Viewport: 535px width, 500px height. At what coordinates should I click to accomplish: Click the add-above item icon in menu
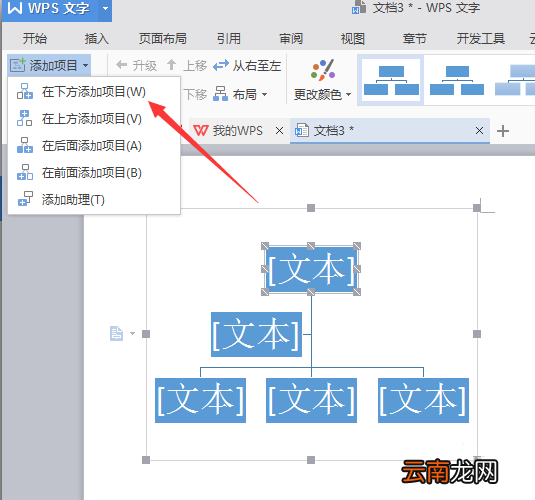coord(25,118)
